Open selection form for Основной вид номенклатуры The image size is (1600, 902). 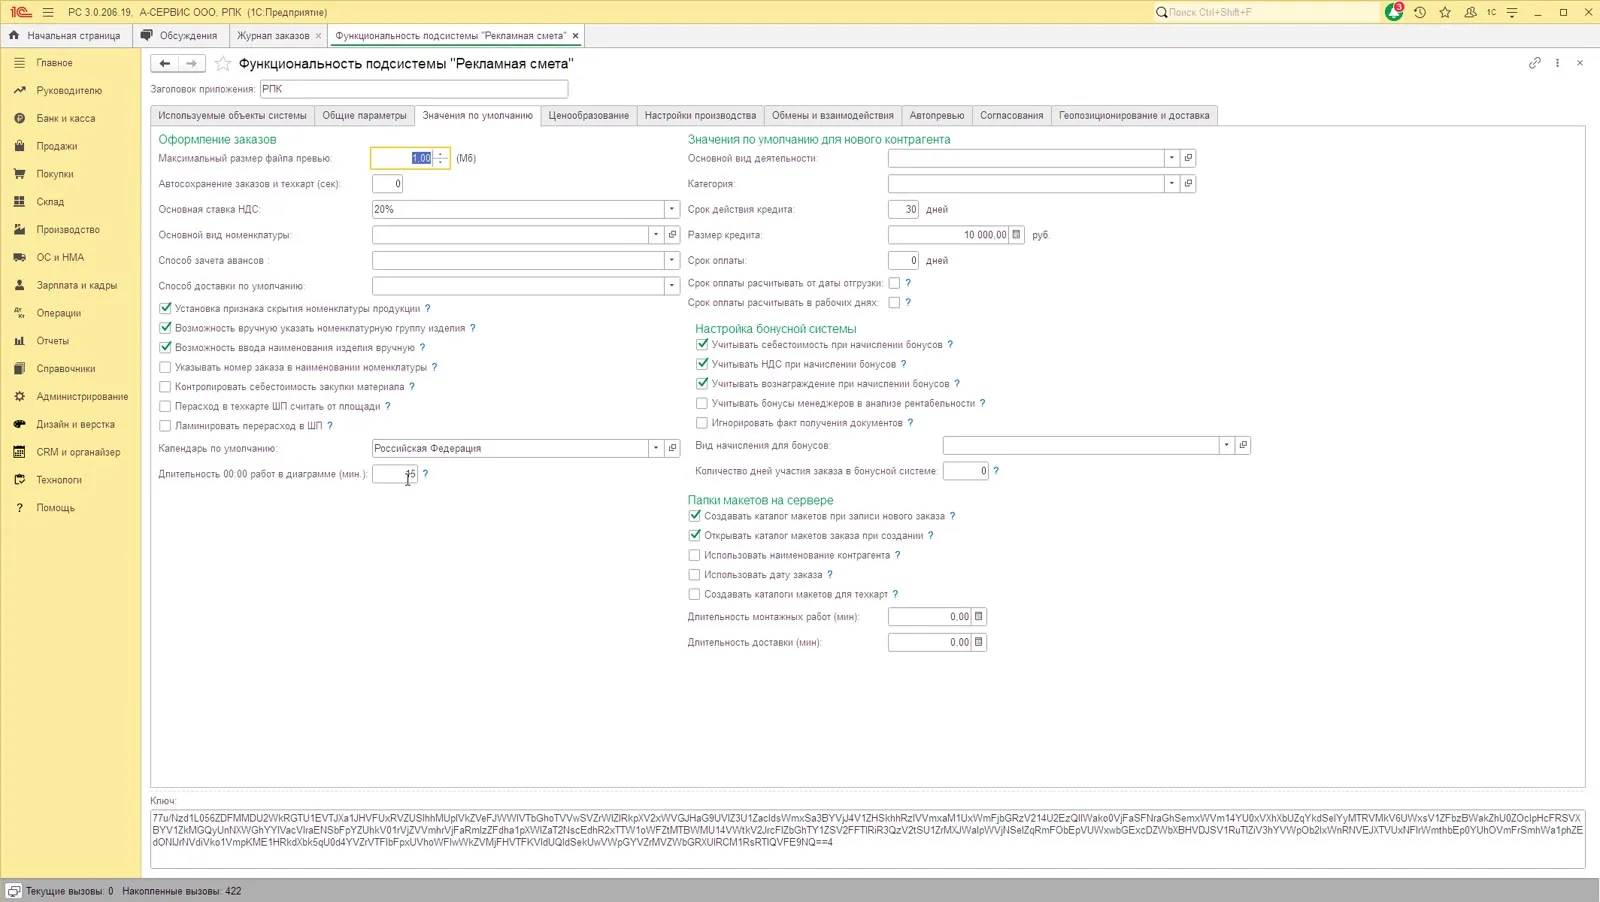[x=672, y=235]
